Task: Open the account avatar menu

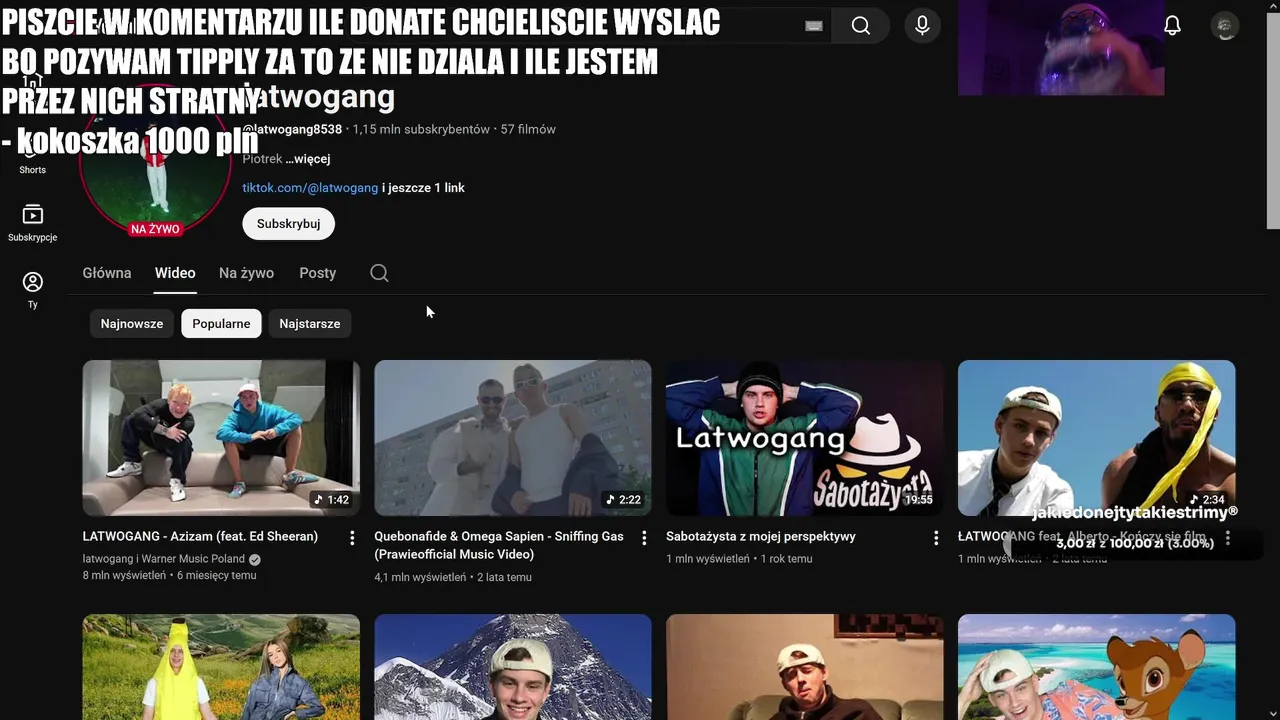Action: tap(1225, 26)
